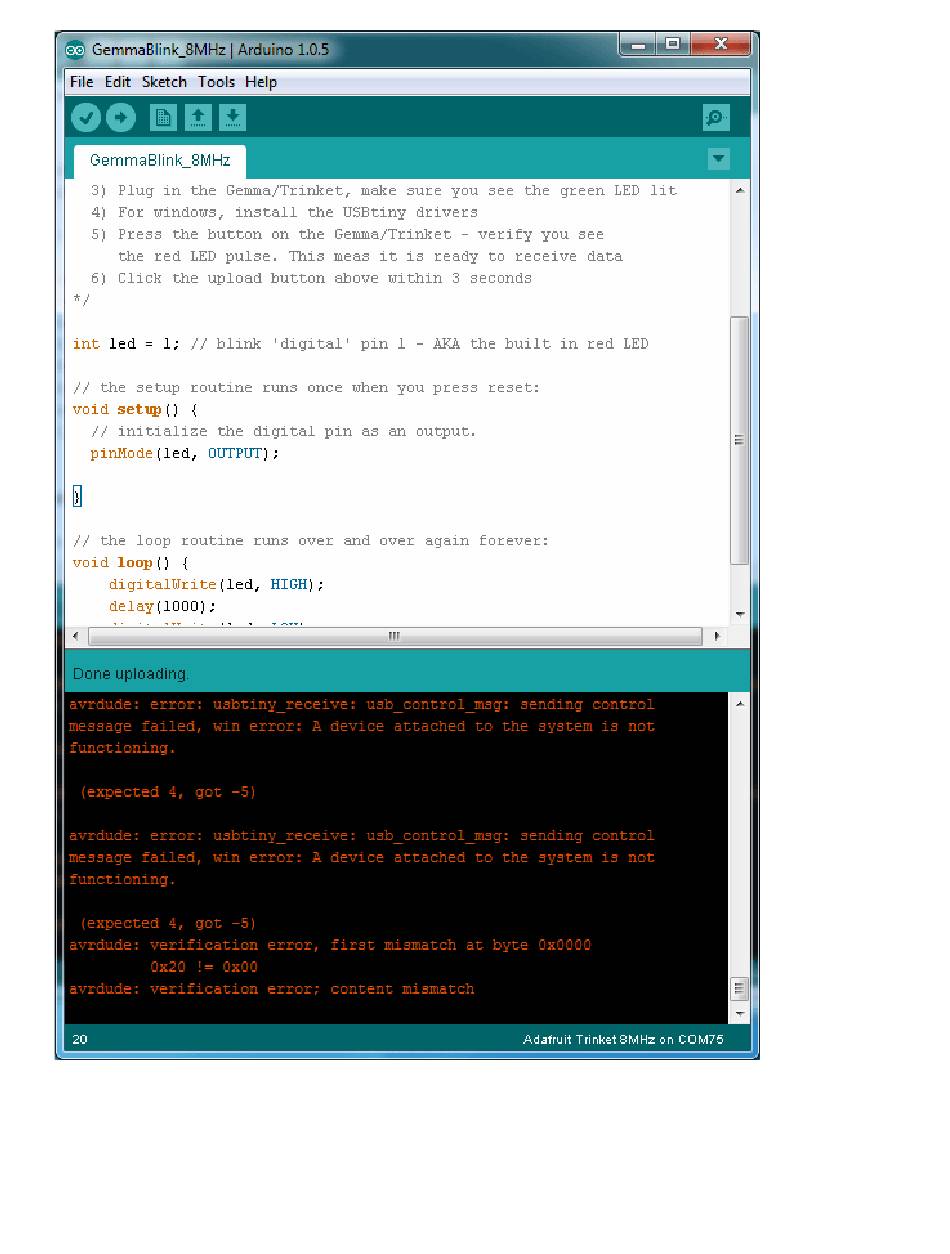Click the line number '20' in status bar
Image resolution: width=950 pixels, height=1254 pixels.
(x=80, y=1039)
